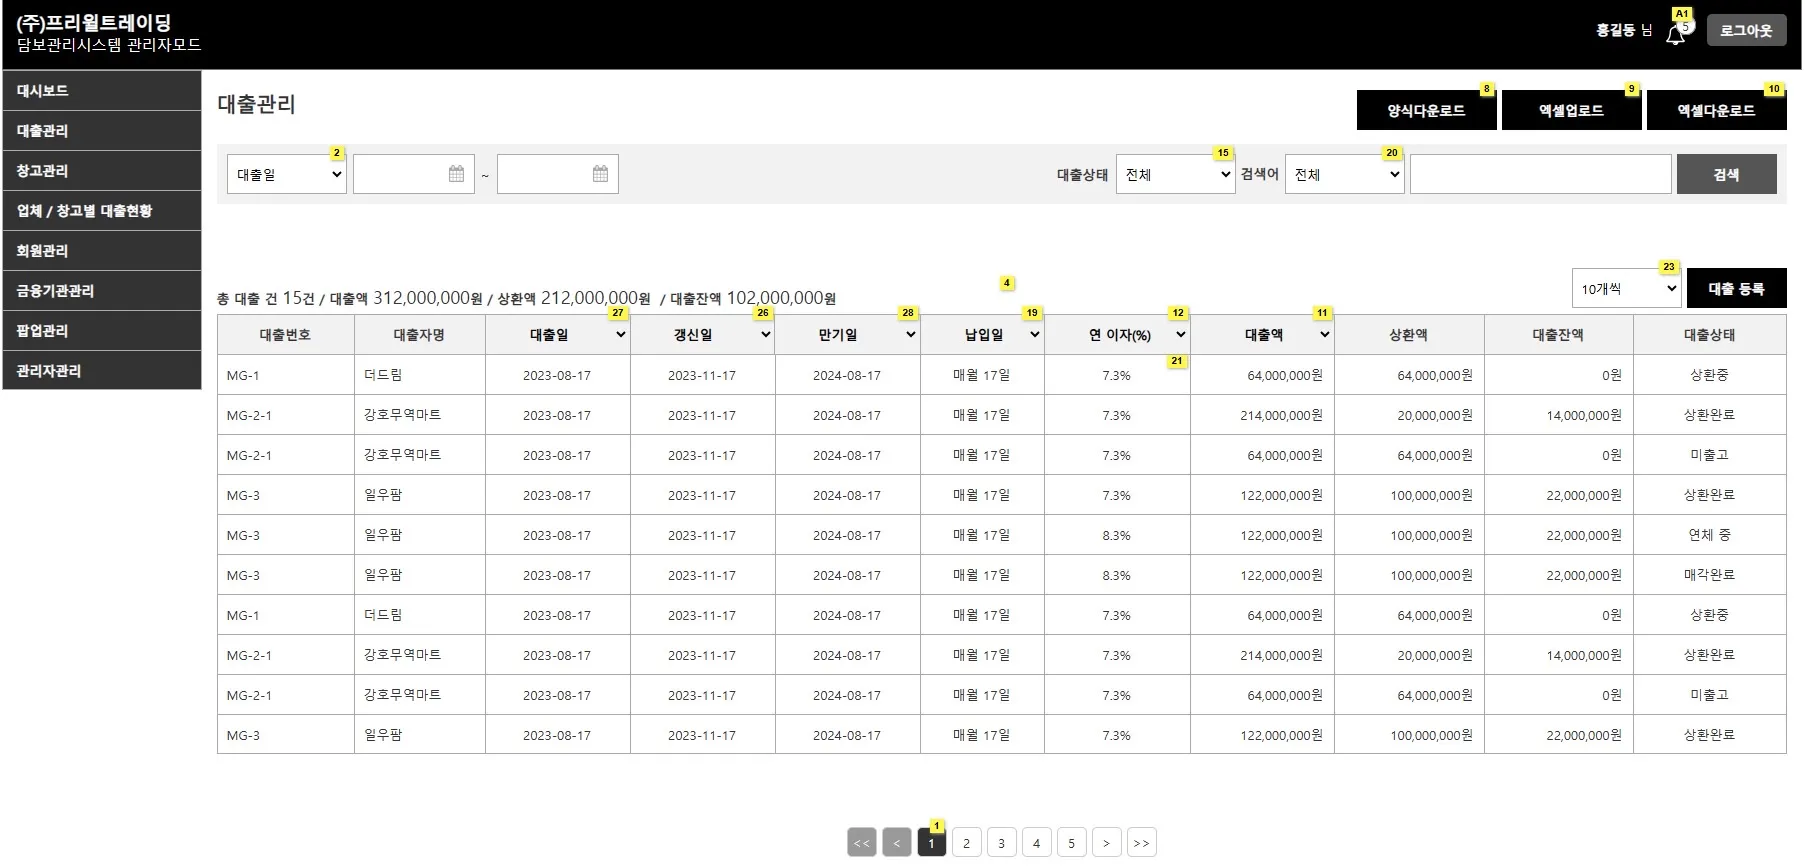Screen dimensions: 1805x867
Task: Open 대시보드 in the sidebar
Action: (102, 90)
